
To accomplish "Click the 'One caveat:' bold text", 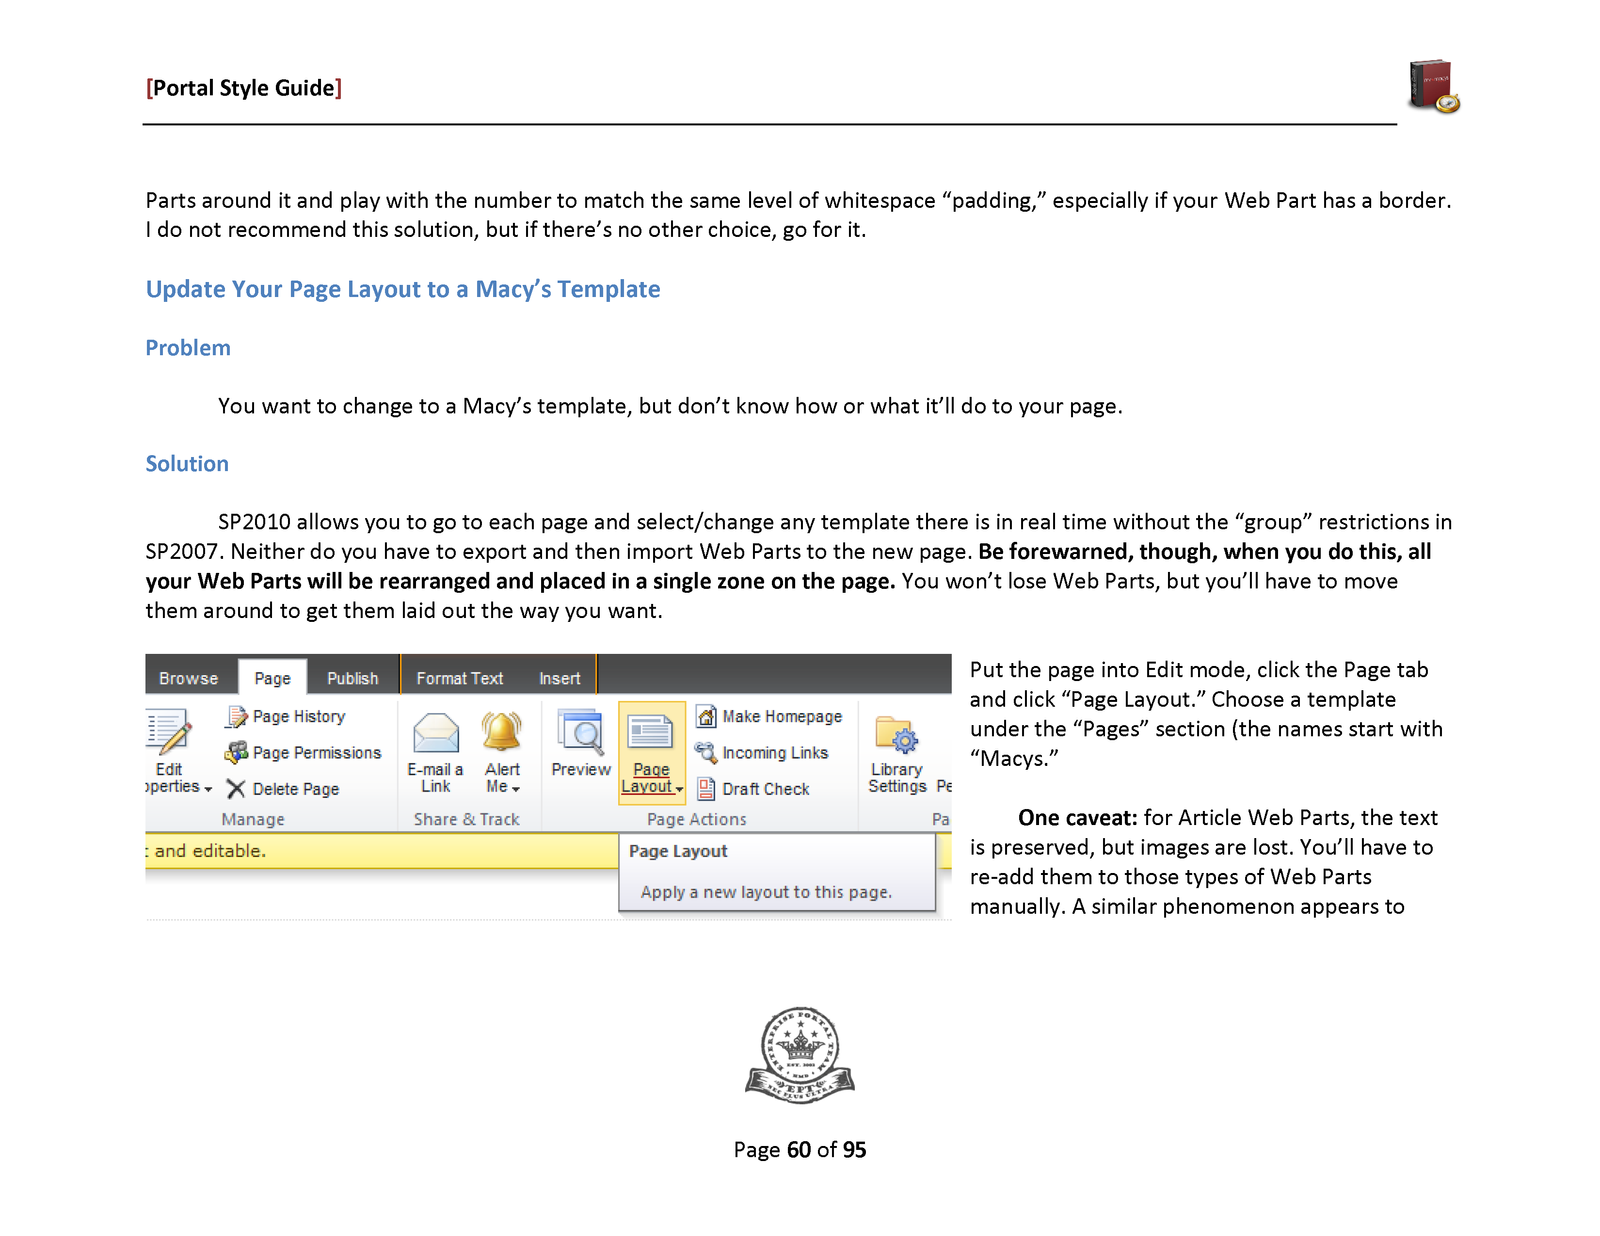I will pyautogui.click(x=1078, y=818).
